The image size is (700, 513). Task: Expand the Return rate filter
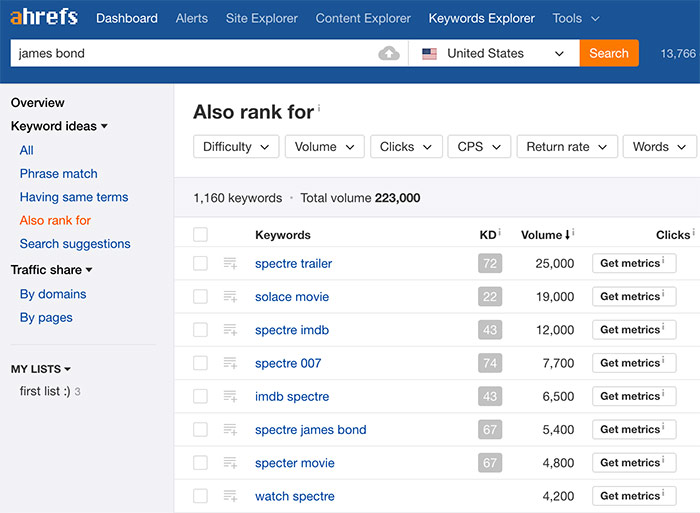point(567,147)
